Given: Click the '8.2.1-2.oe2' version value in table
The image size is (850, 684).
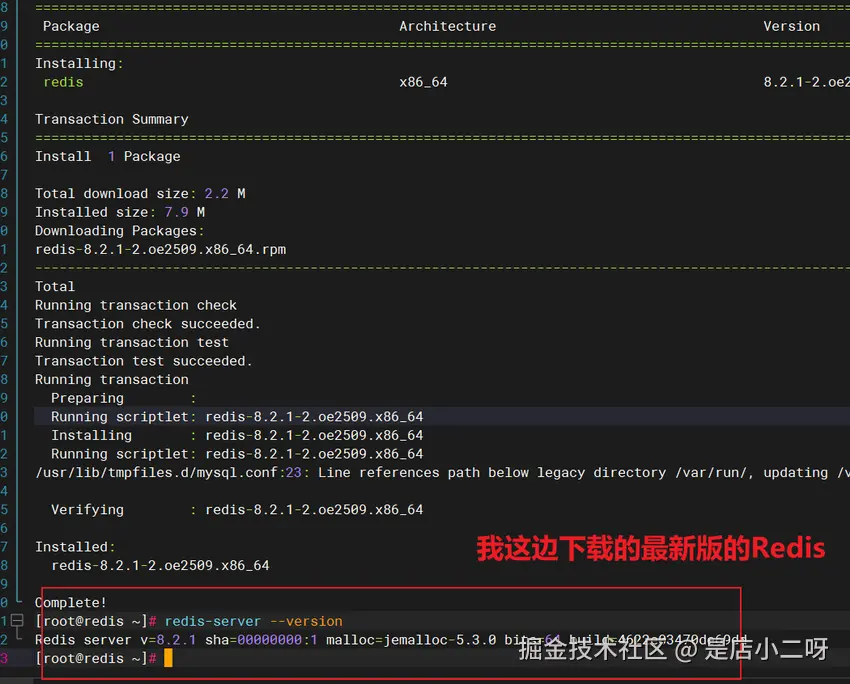Looking at the screenshot, I should [806, 82].
